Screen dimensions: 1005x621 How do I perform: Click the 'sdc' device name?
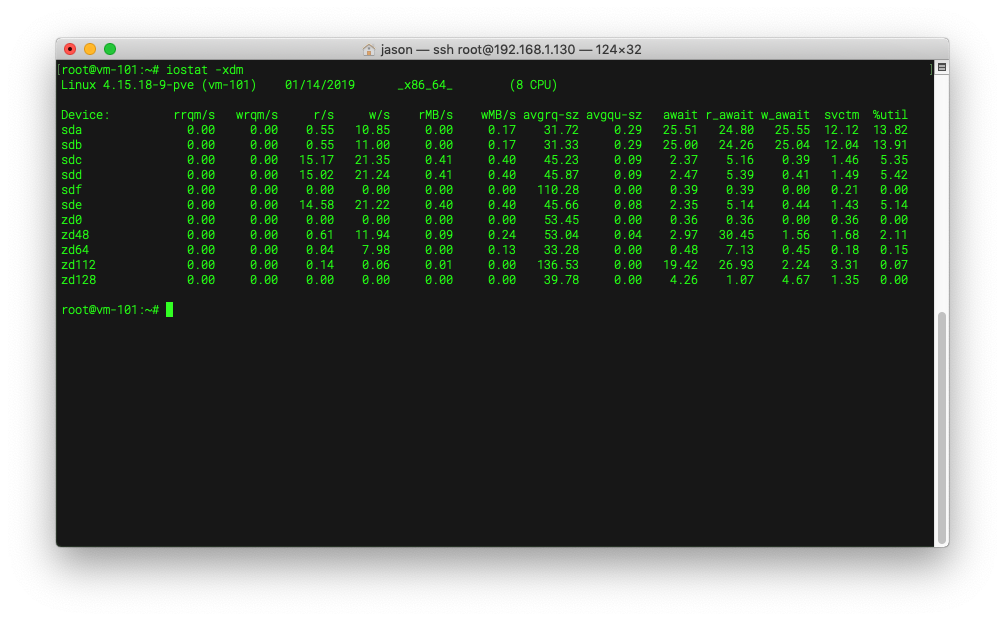[x=71, y=160]
